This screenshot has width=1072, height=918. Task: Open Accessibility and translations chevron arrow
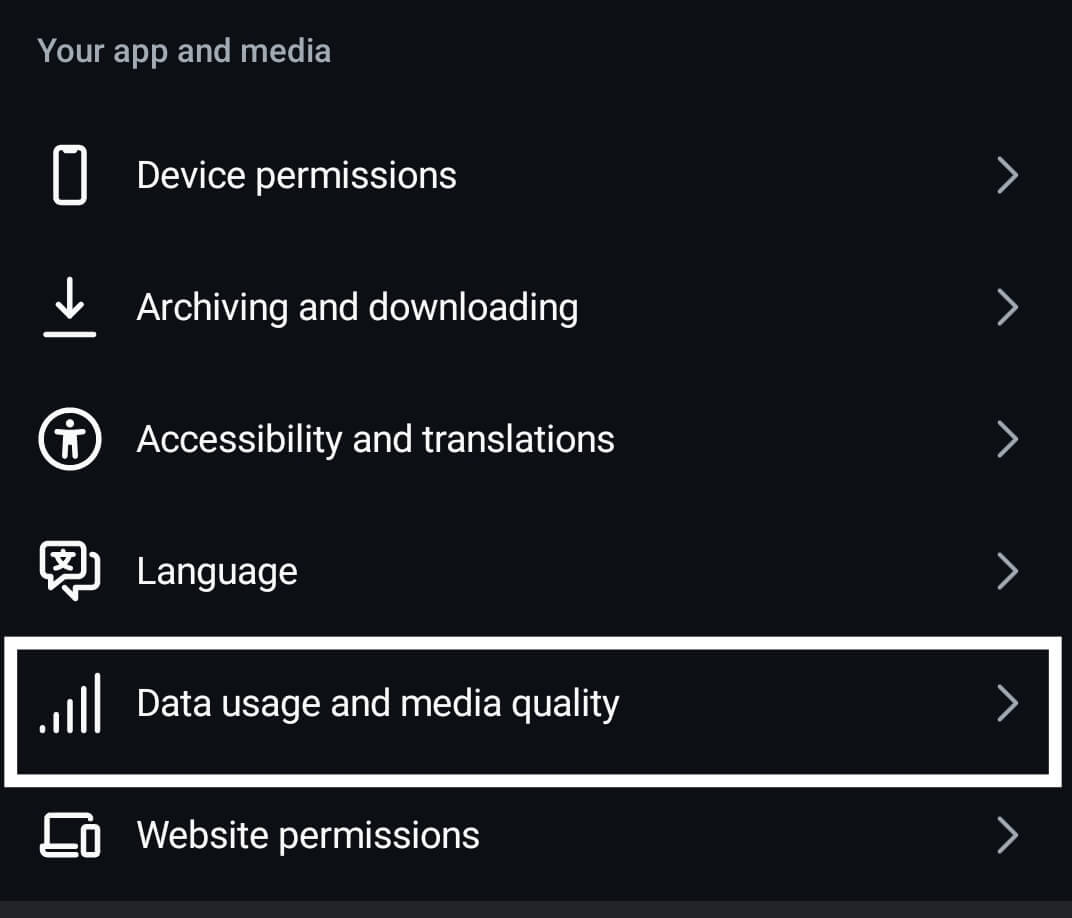click(x=1008, y=439)
